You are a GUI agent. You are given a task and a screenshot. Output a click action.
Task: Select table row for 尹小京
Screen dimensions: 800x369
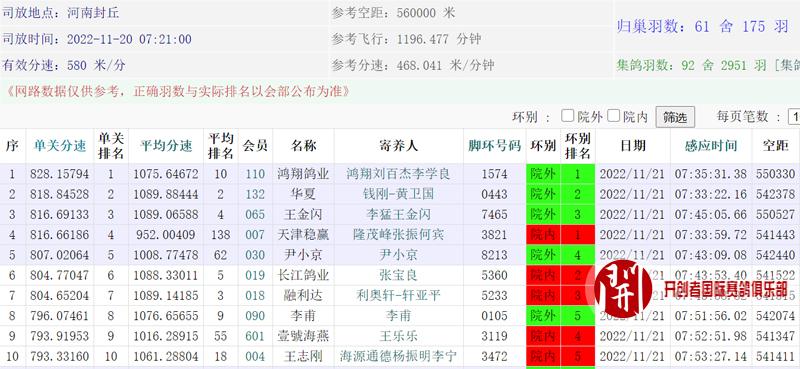(400, 255)
